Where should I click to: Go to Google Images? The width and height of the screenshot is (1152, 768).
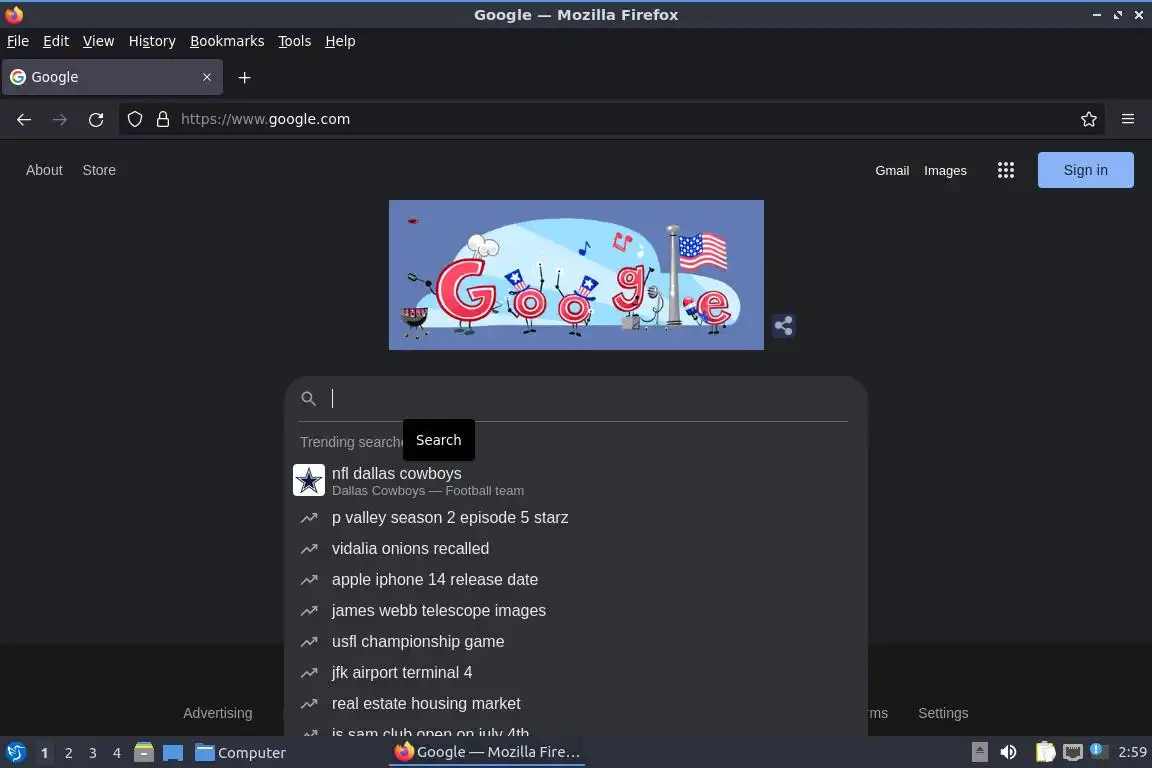945,171
